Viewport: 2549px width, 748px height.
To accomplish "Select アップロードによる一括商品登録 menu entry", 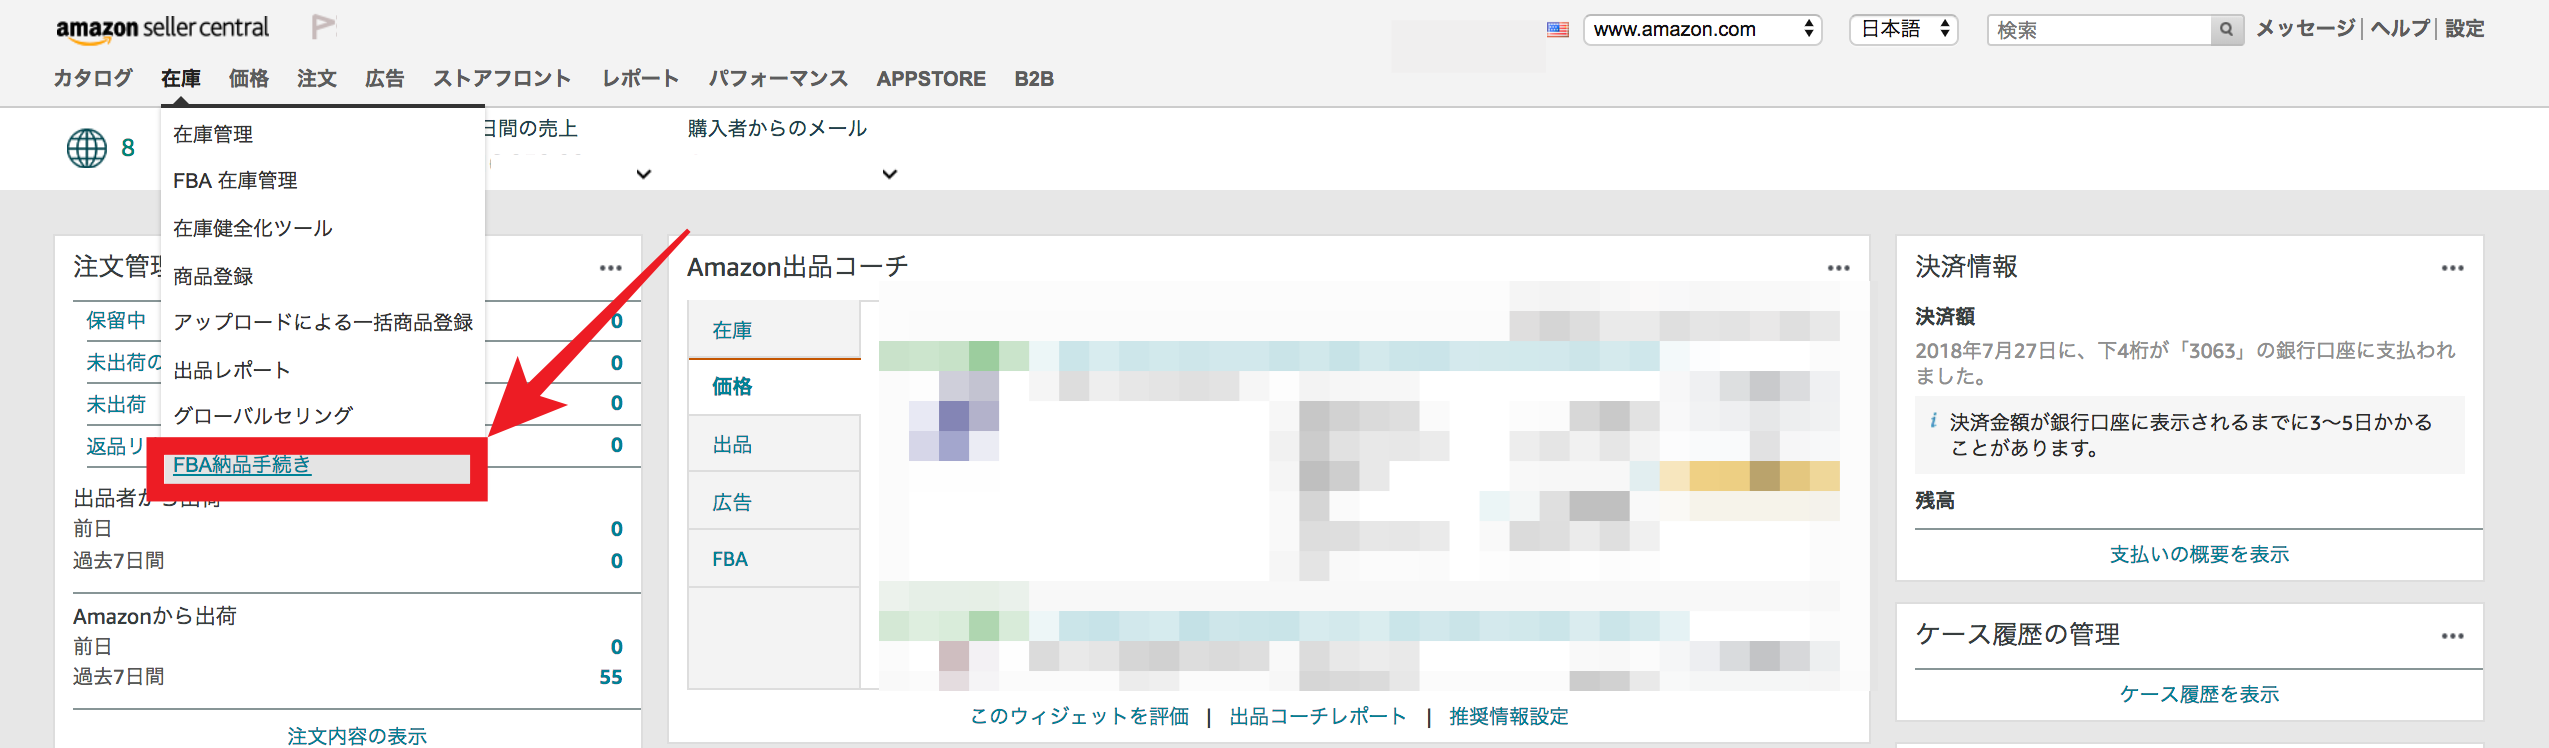I will (x=323, y=322).
